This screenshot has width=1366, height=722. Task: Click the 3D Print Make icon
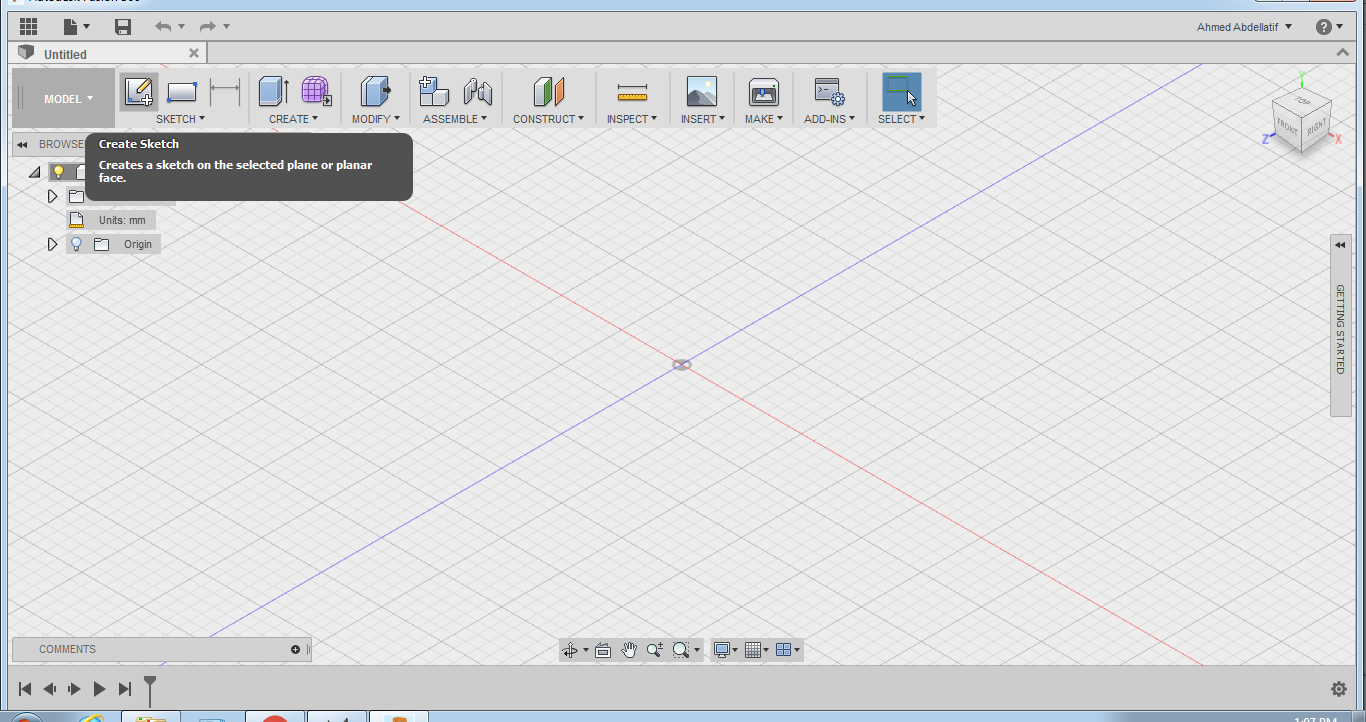point(764,92)
